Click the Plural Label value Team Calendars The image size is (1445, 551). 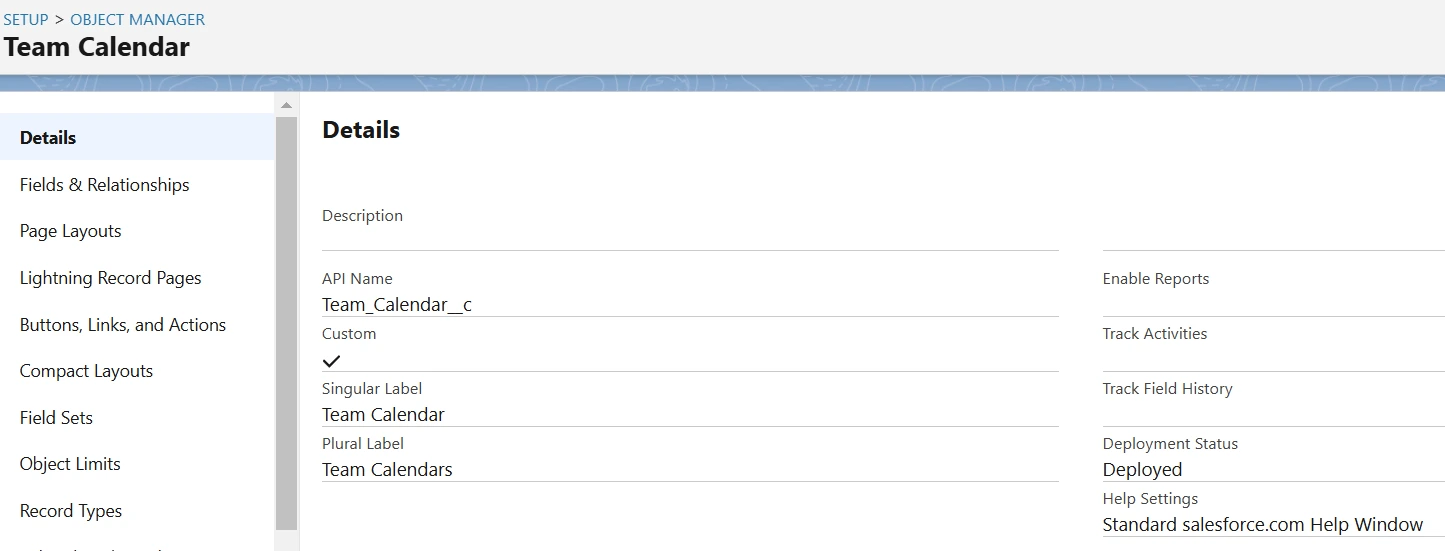[387, 470]
